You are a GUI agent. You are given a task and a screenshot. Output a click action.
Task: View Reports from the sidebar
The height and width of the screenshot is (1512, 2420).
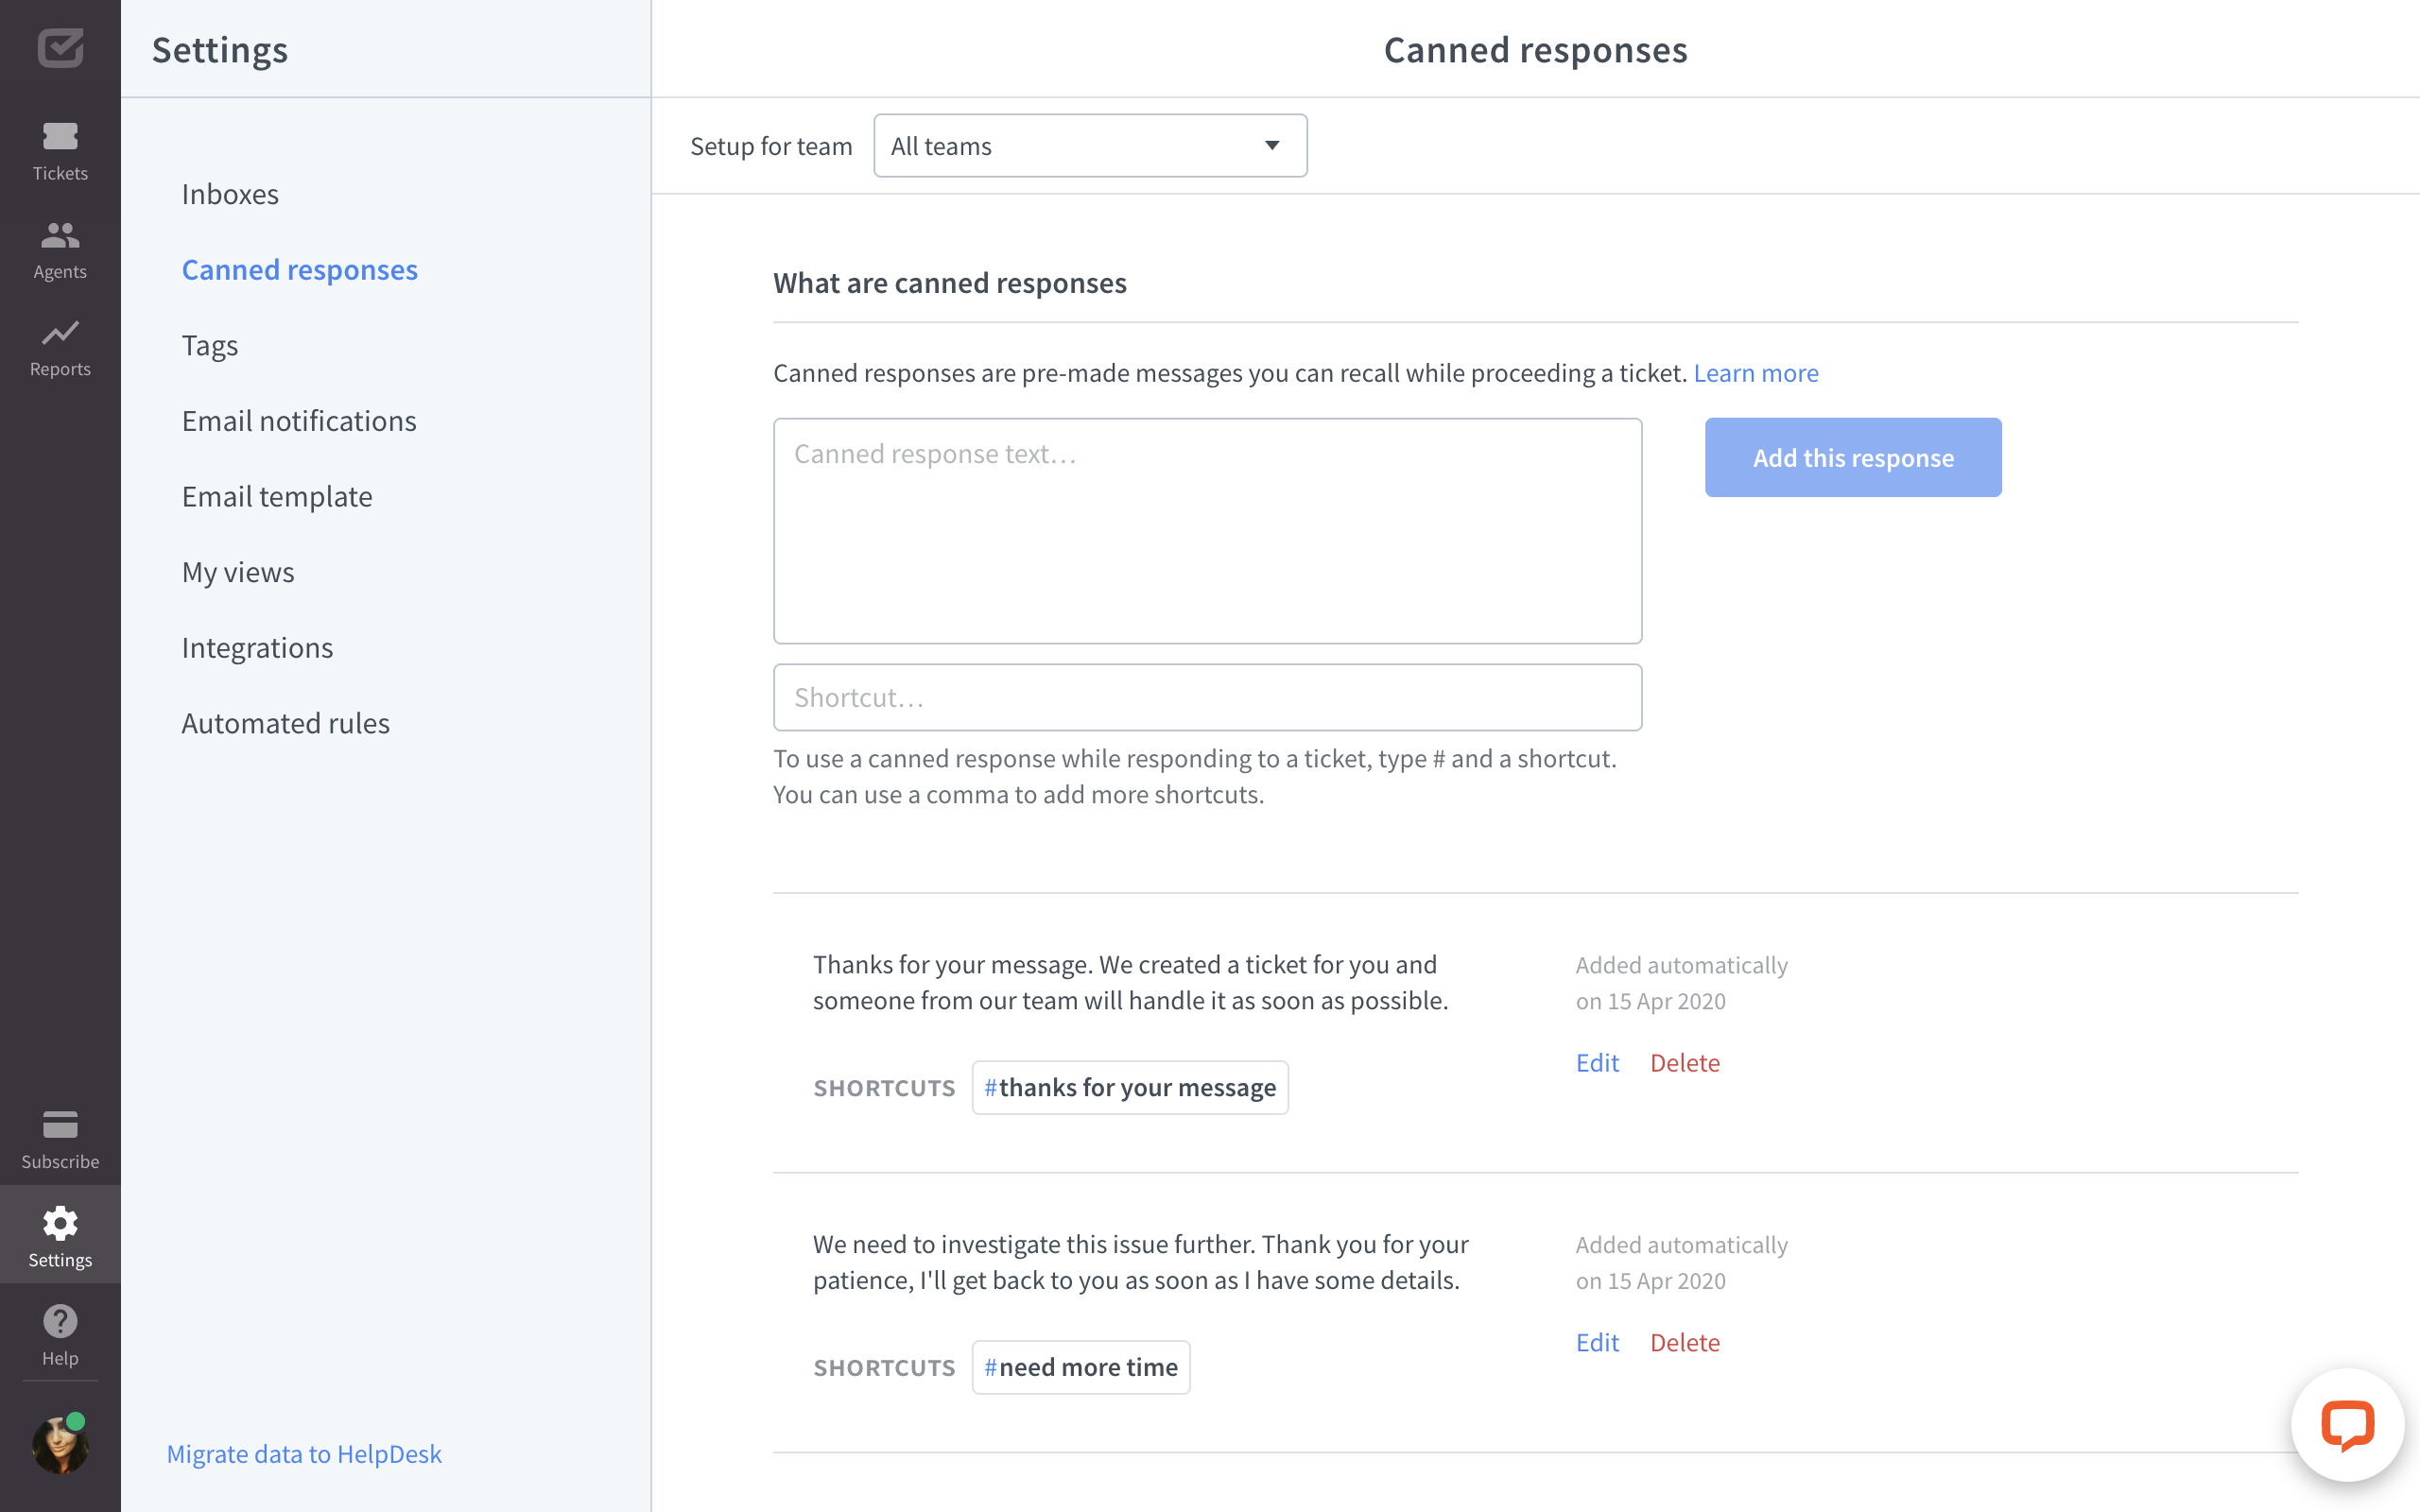point(60,345)
